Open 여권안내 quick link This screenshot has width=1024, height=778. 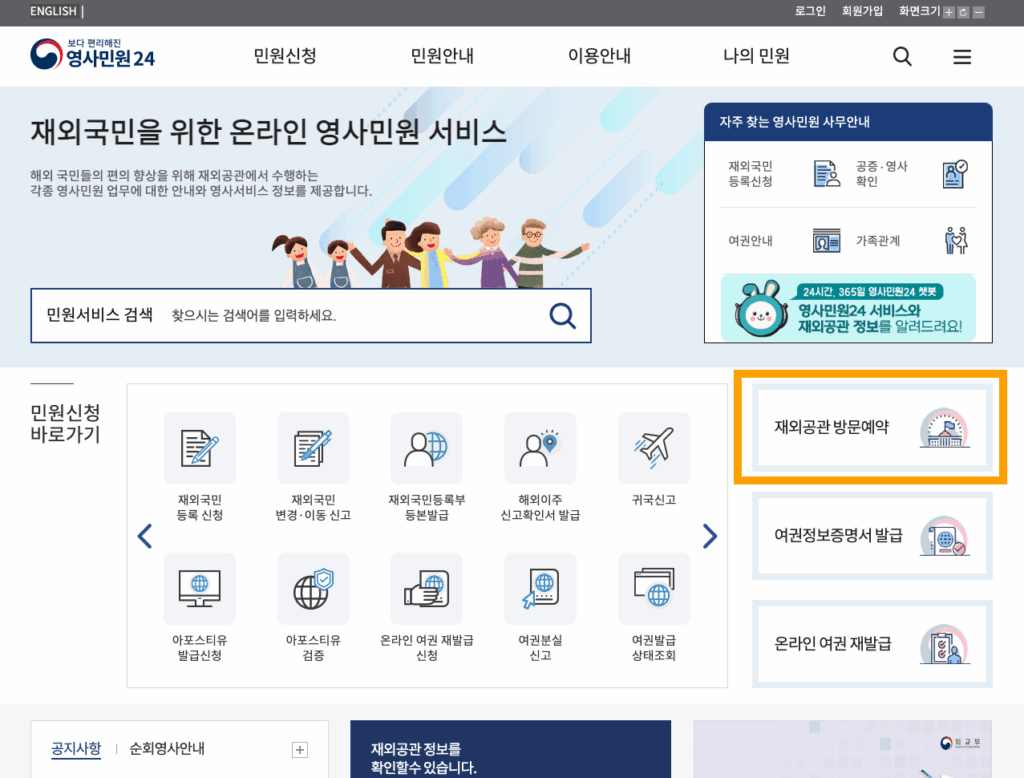tap(784, 241)
